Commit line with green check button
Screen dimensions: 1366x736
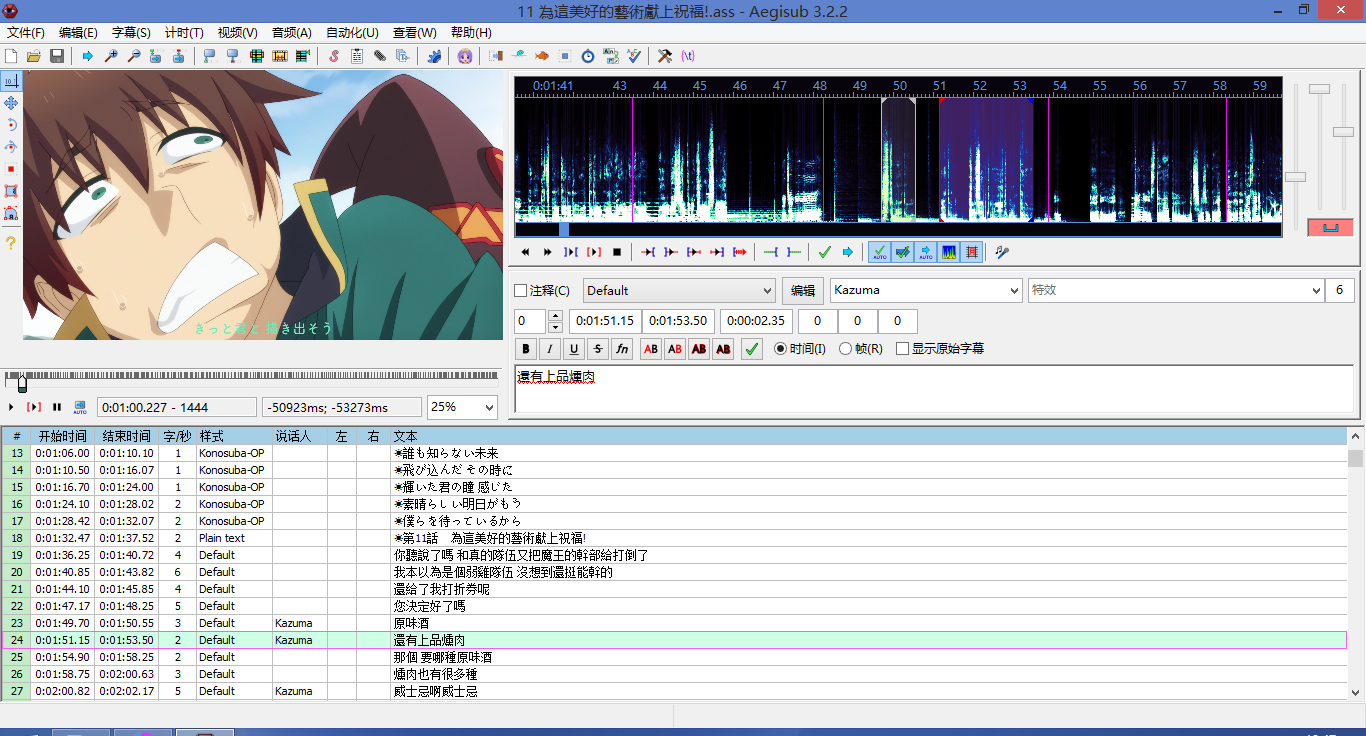coord(752,349)
